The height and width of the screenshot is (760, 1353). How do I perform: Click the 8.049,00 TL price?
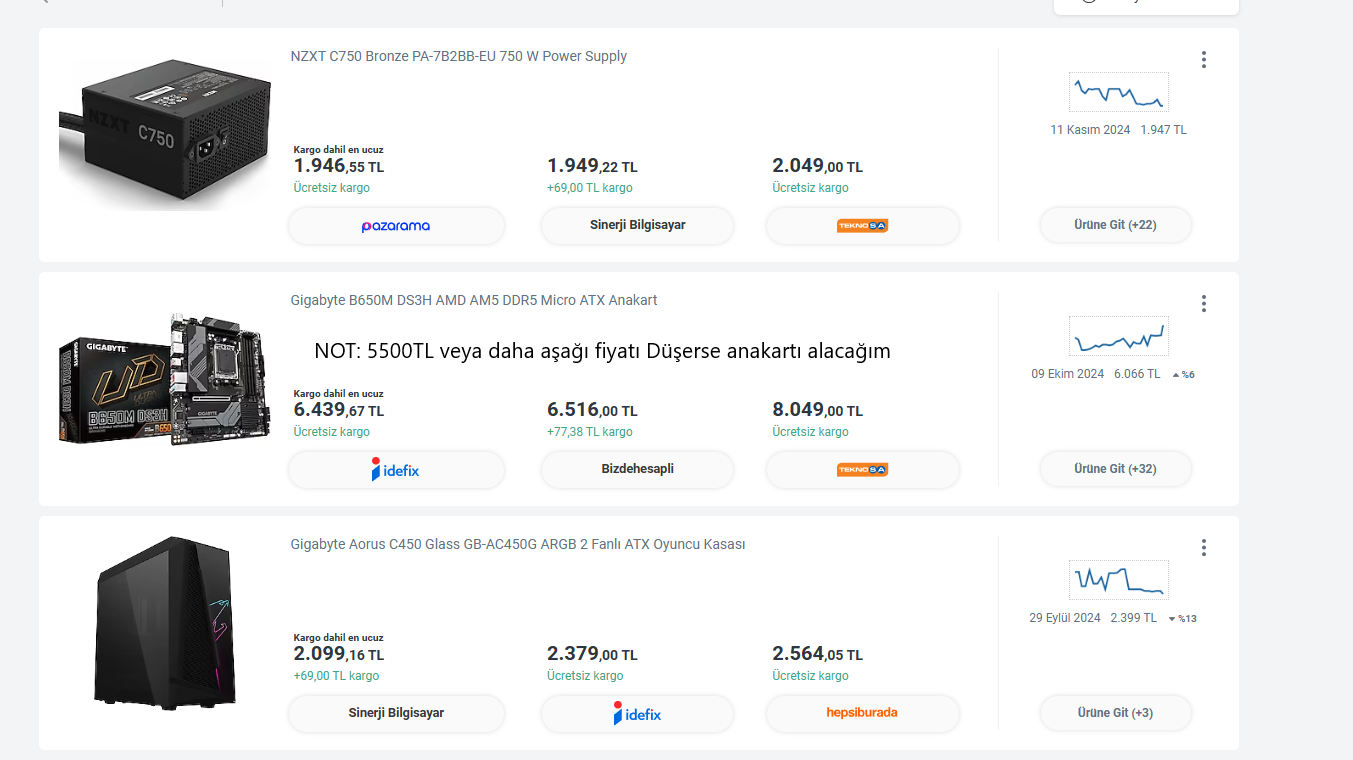point(817,411)
